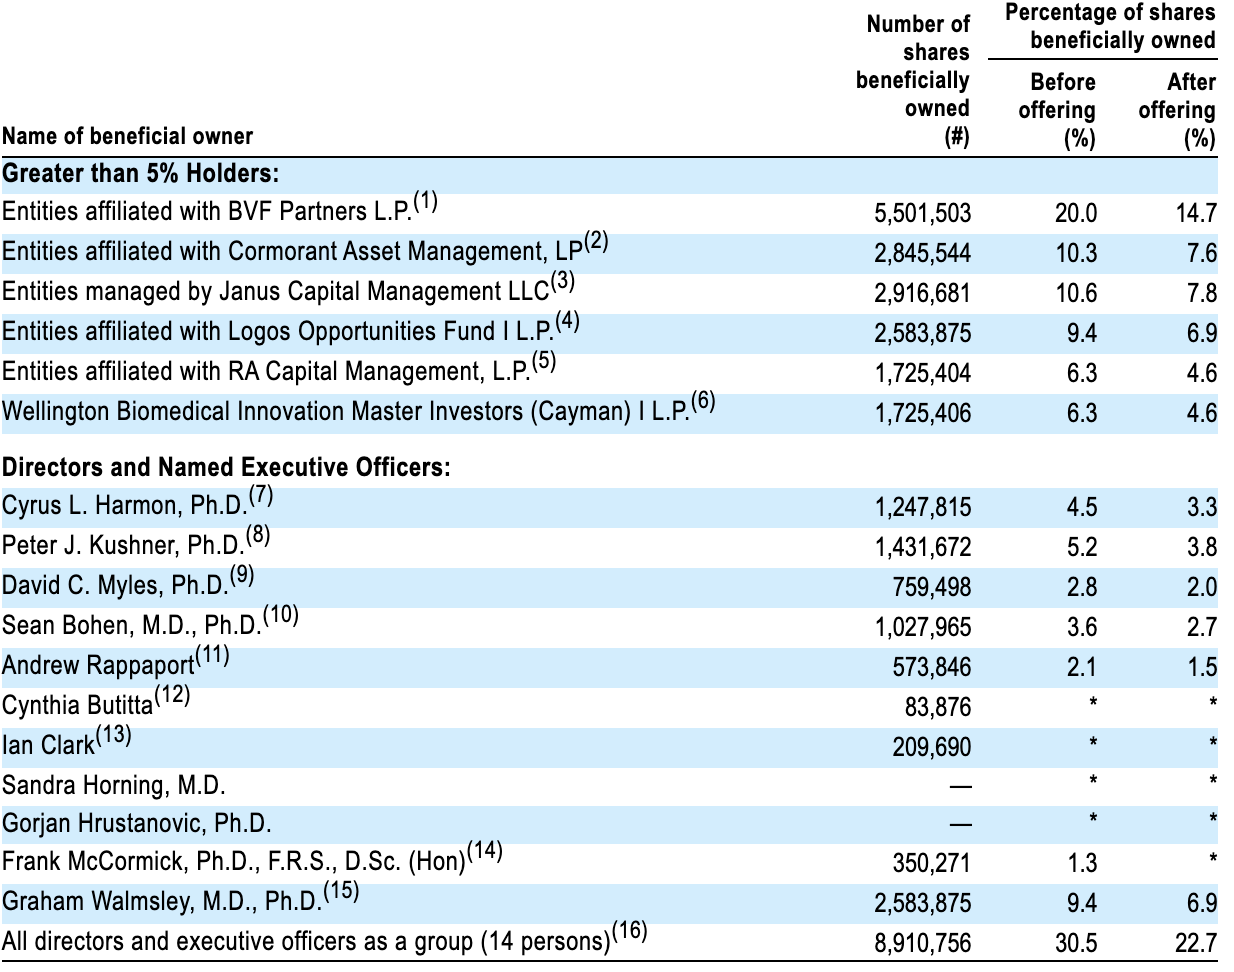Click the 20.0 before-offering value for BVF
Image resolution: width=1234 pixels, height=972 pixels.
click(x=1076, y=213)
